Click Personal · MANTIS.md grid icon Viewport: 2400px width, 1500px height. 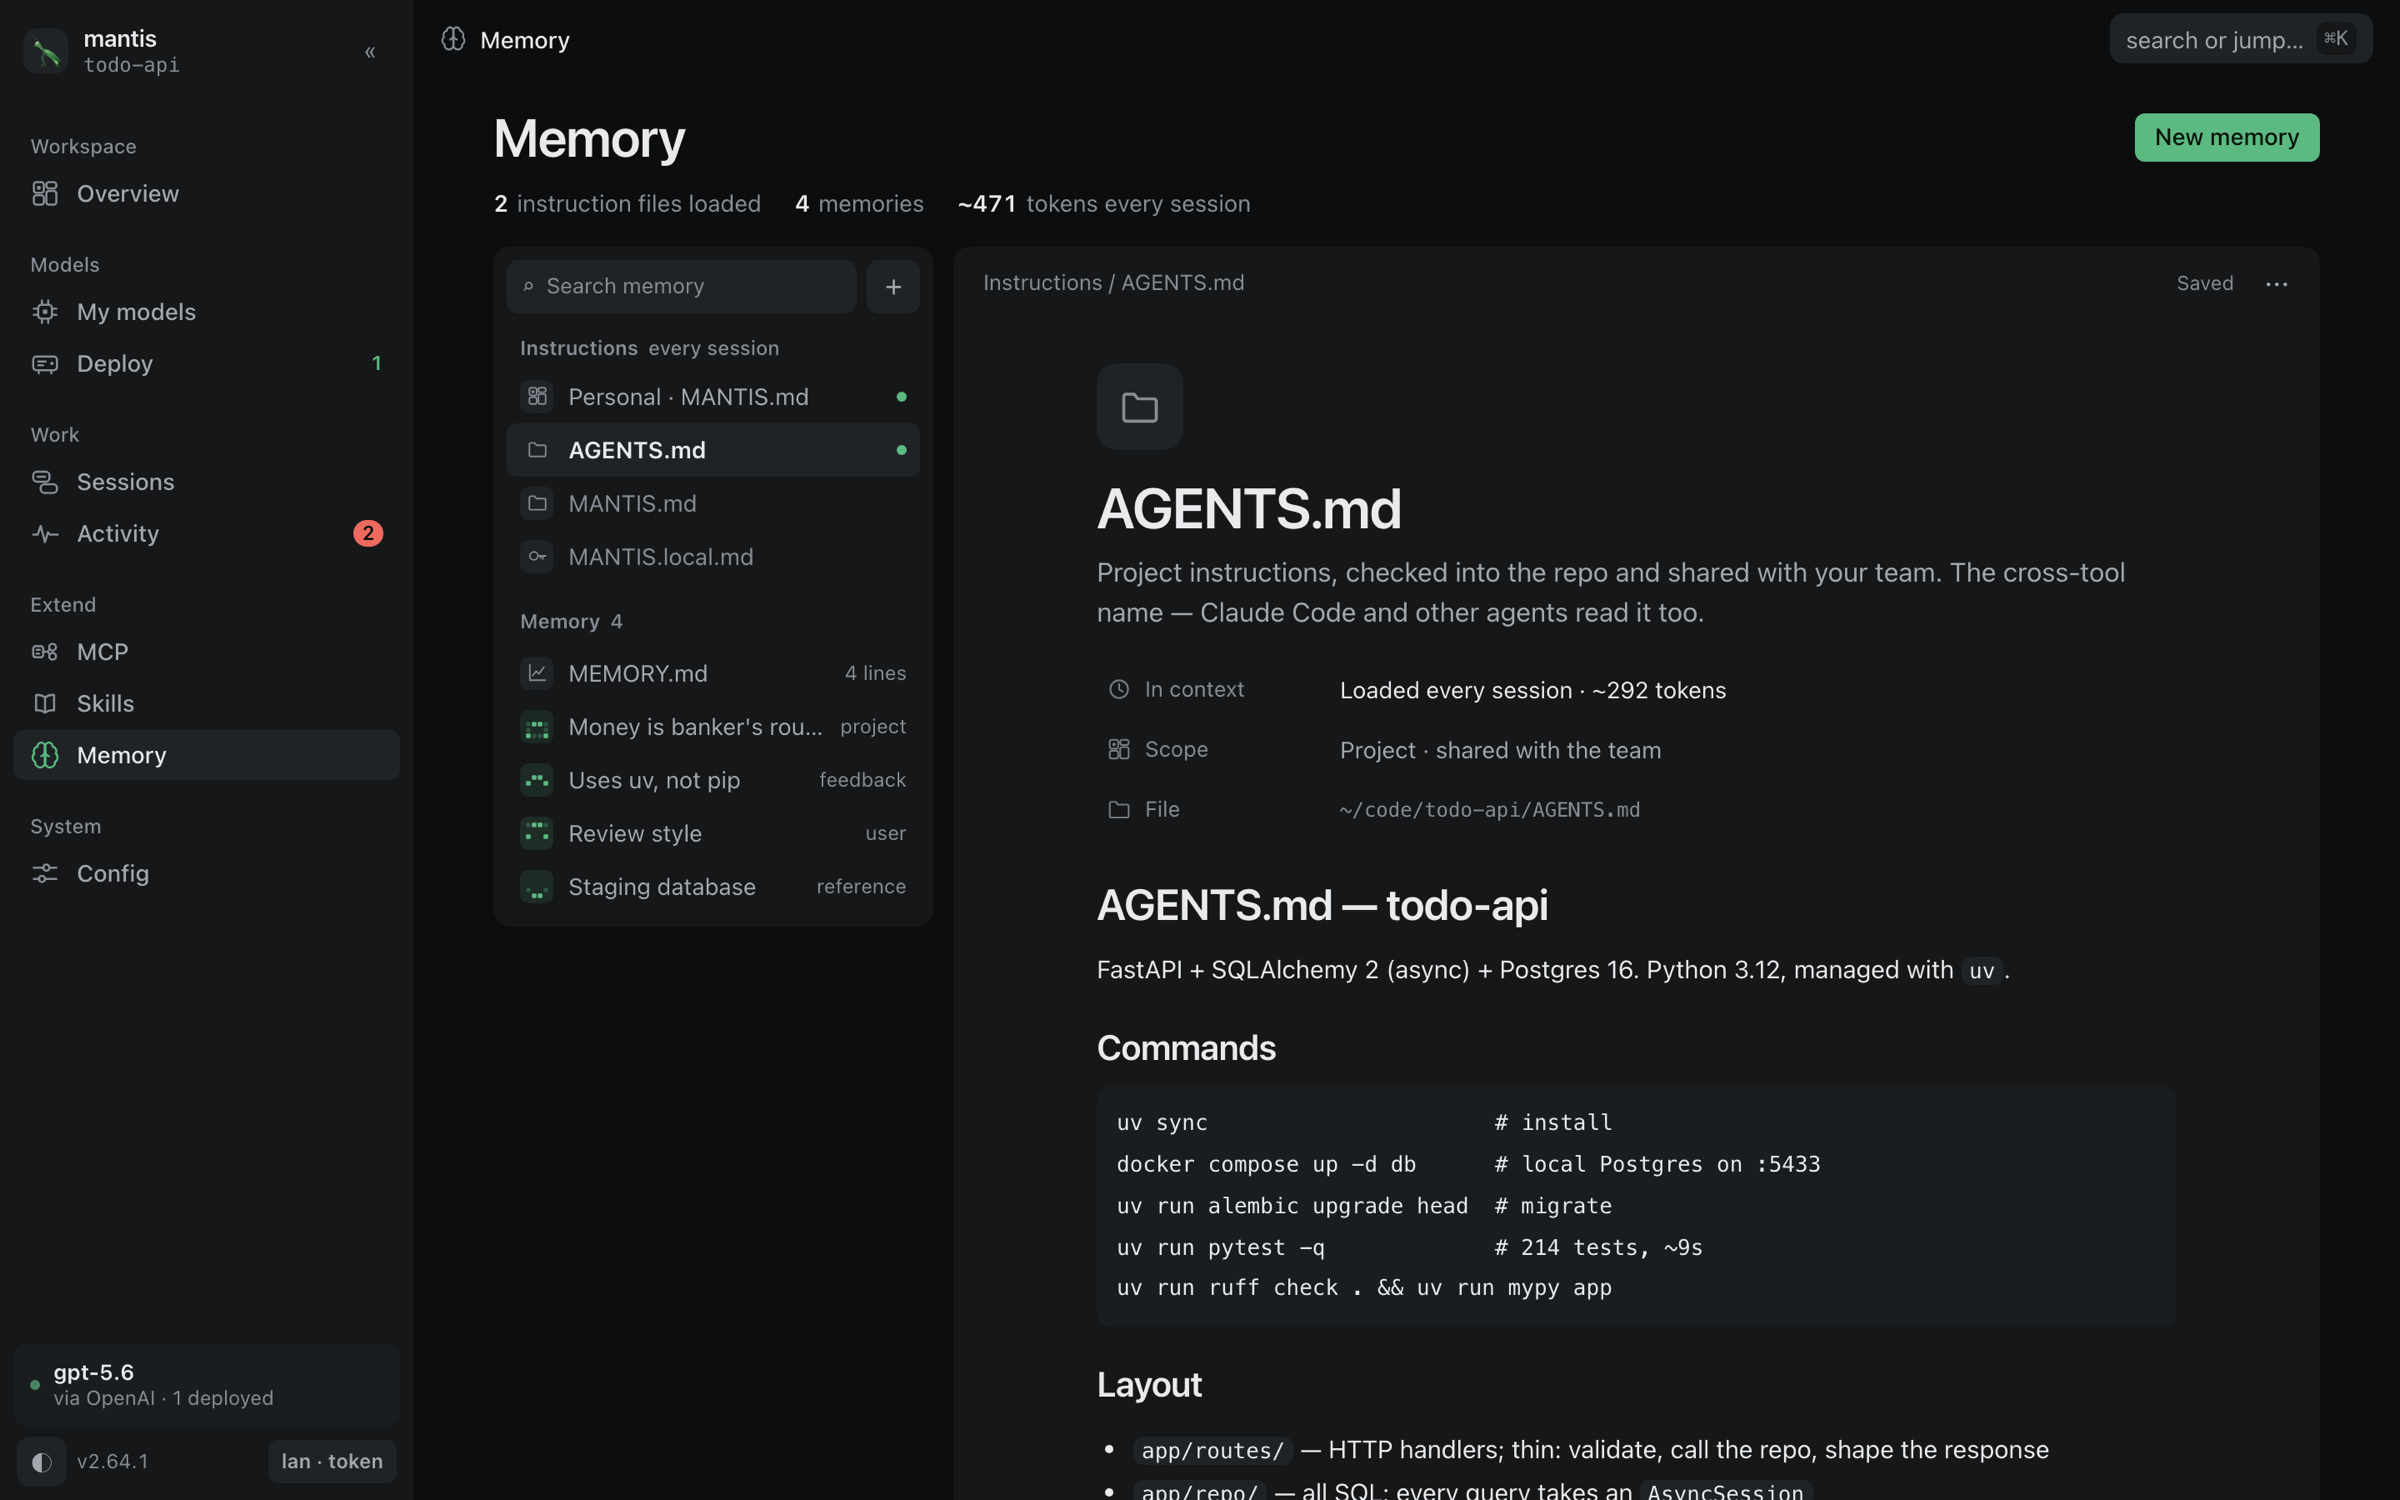point(537,397)
